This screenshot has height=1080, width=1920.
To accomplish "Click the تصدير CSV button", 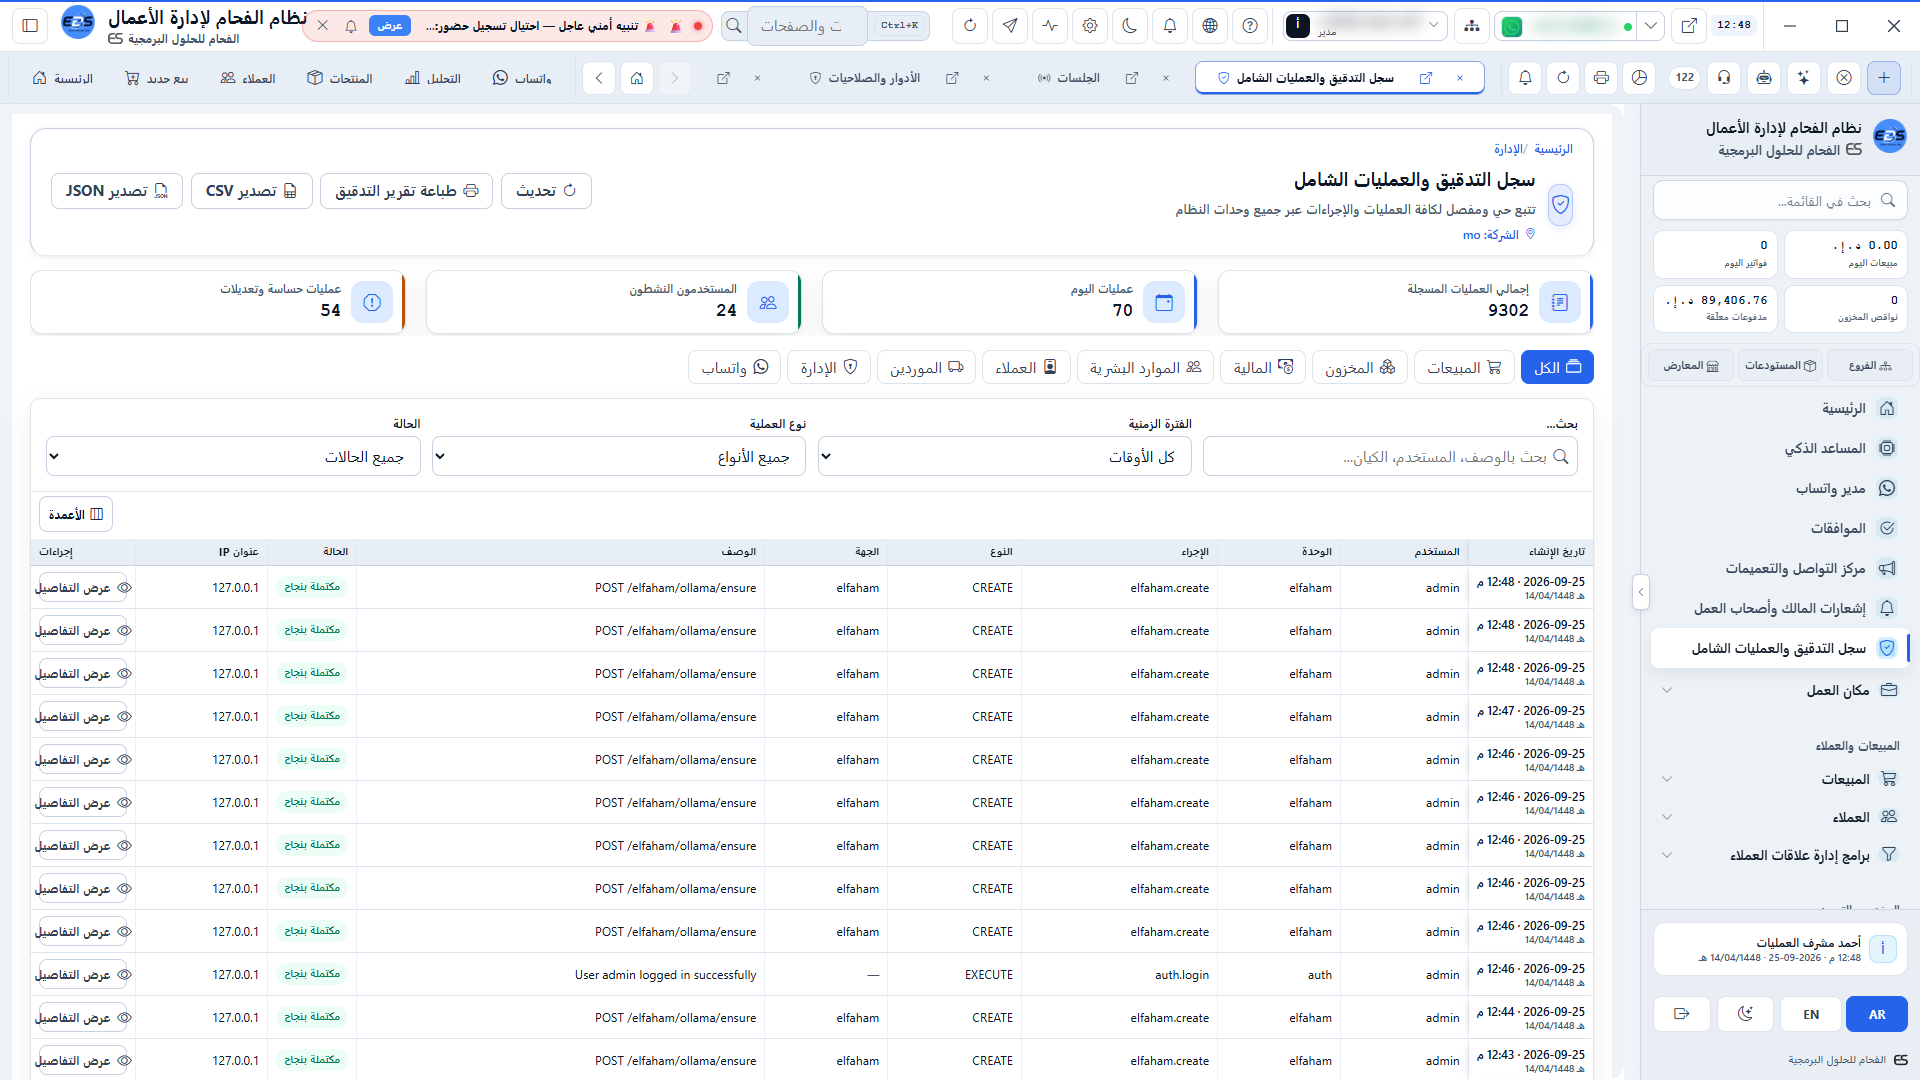I will point(251,191).
